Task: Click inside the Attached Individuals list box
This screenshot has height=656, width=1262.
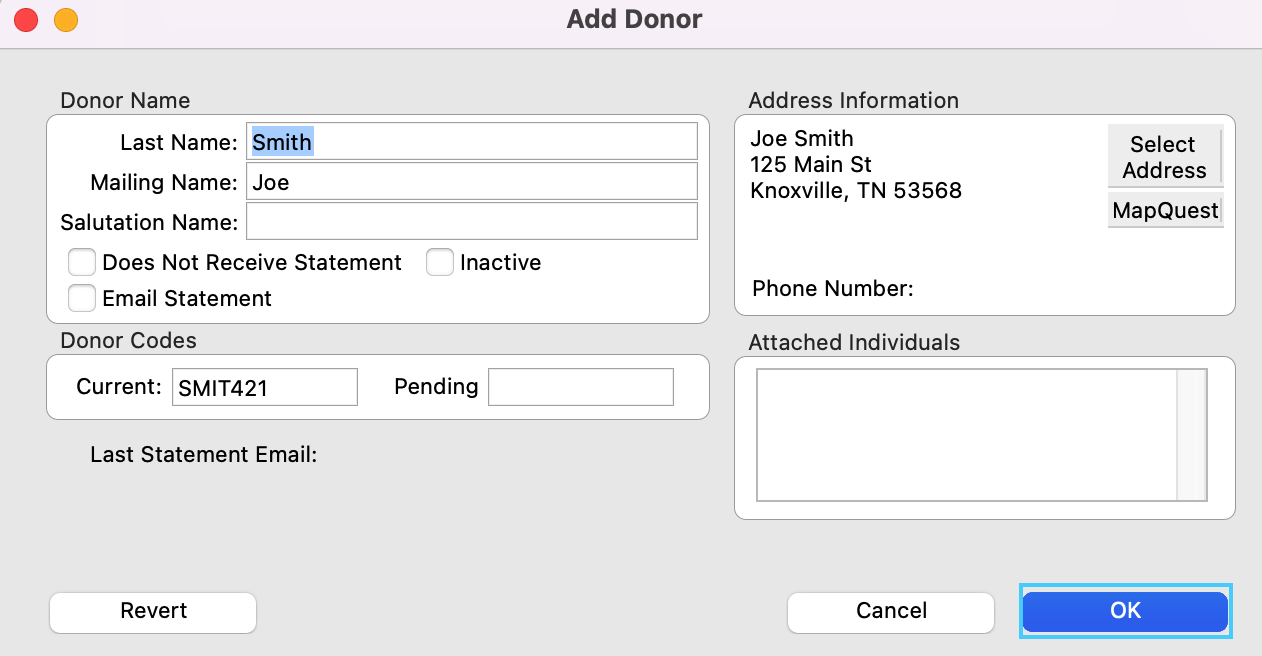Action: click(966, 435)
